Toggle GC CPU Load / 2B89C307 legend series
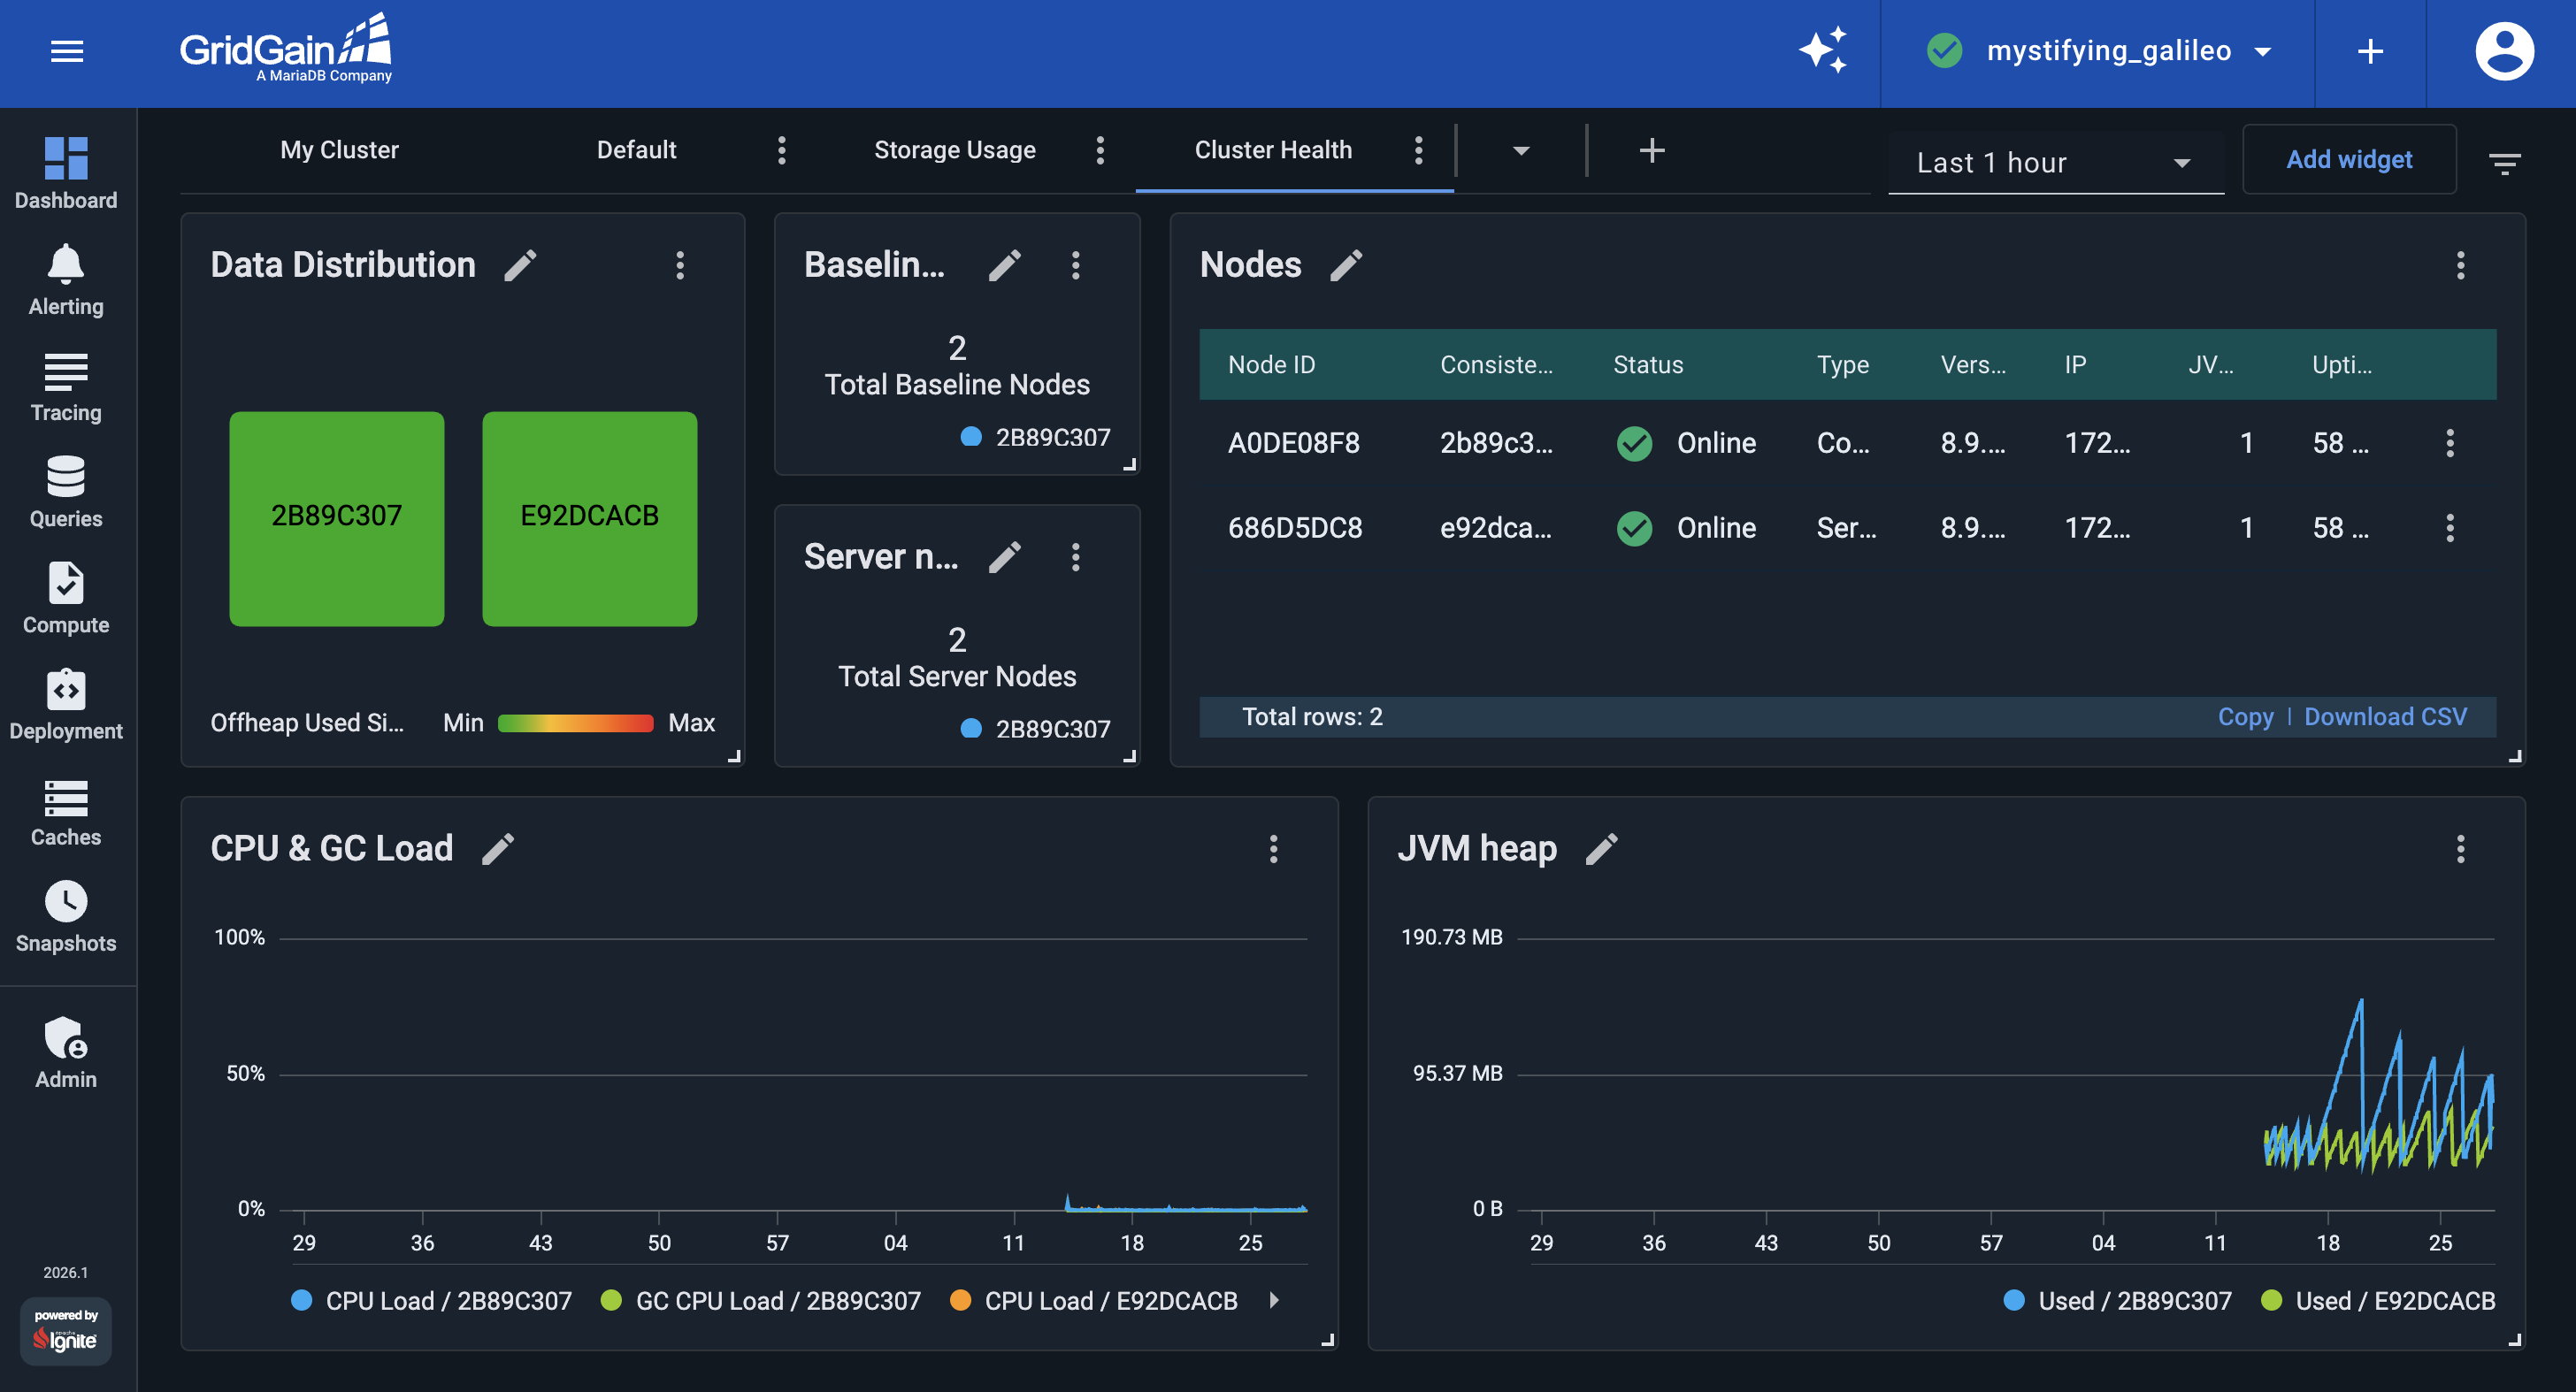 coord(760,1300)
